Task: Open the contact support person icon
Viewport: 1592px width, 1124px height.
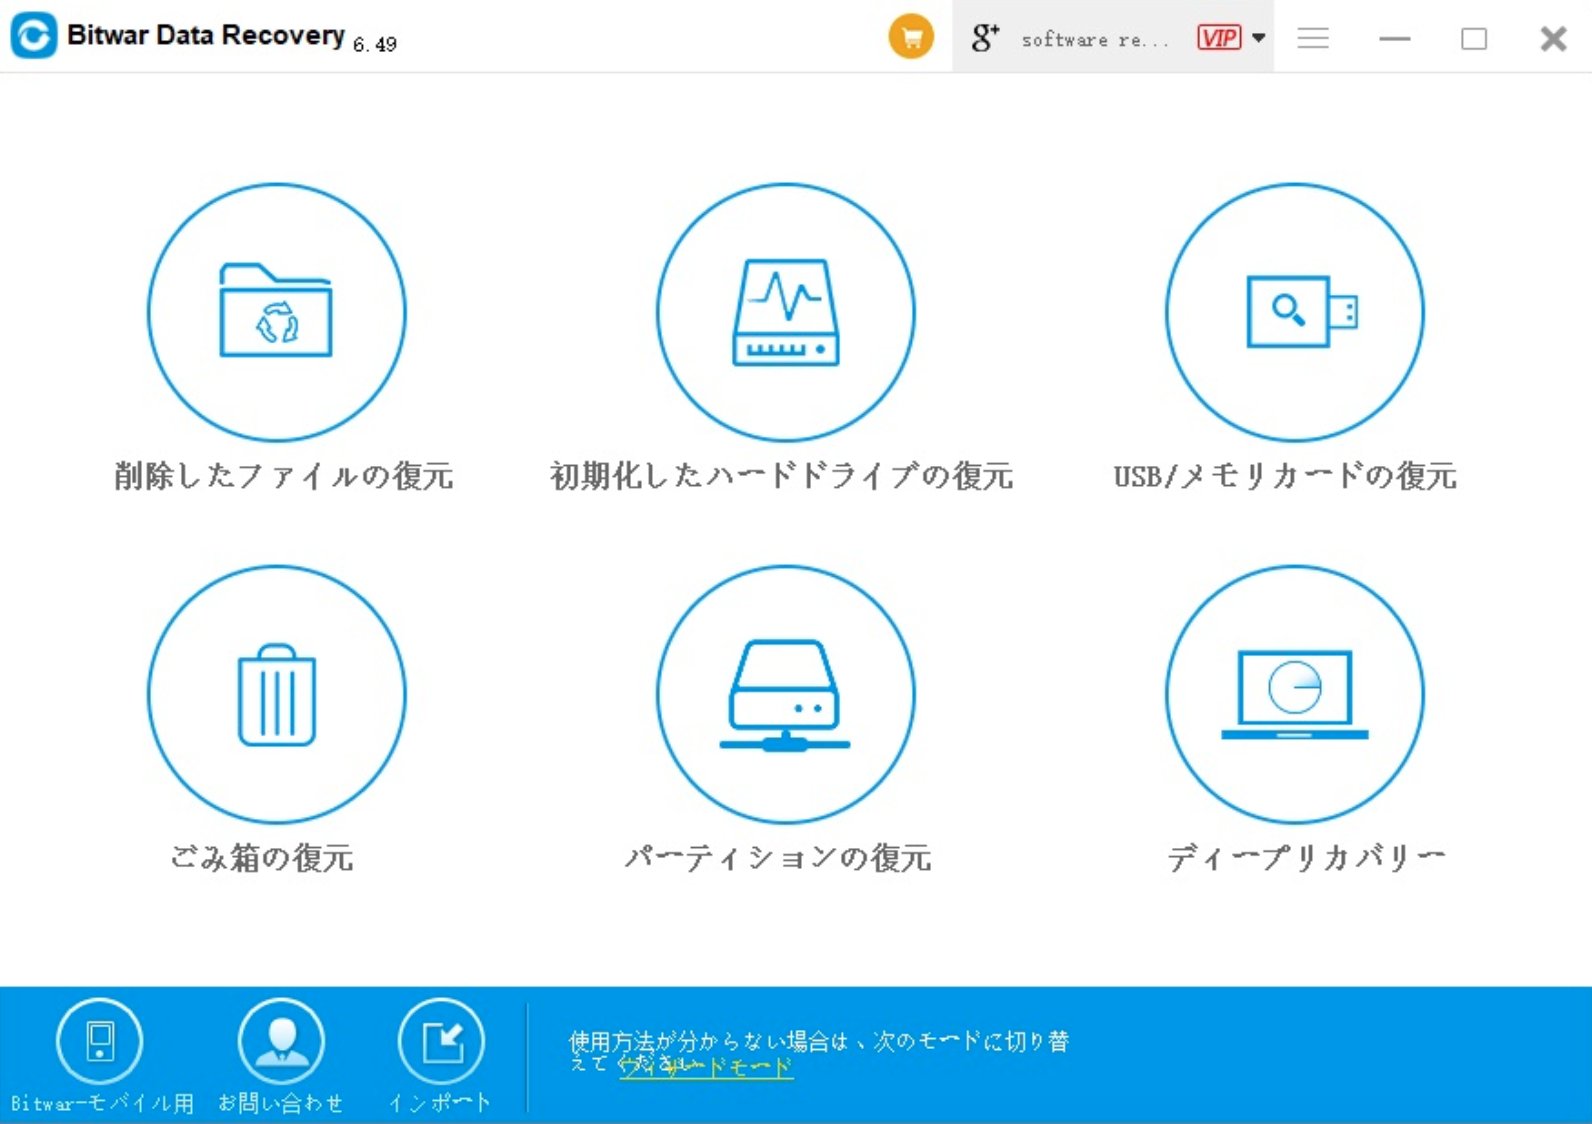Action: 281,1041
